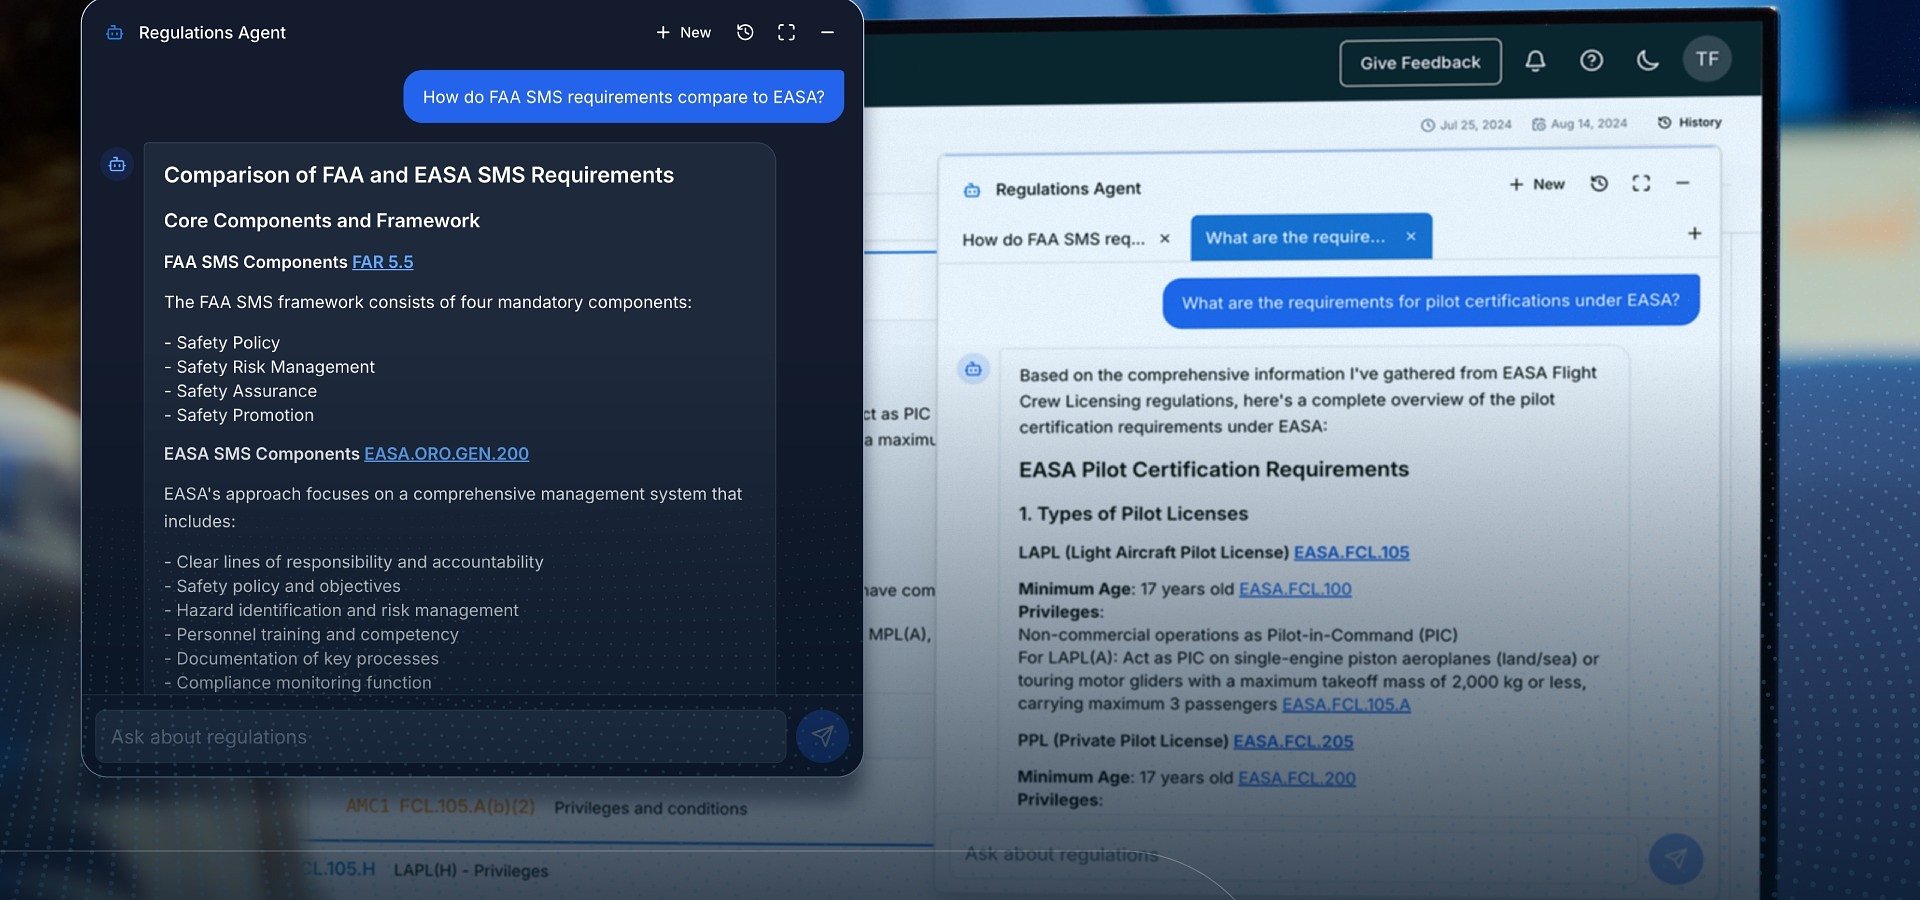Minimize the light Regulations Agent panel
Viewport: 1920px width, 900px height.
1683,184
